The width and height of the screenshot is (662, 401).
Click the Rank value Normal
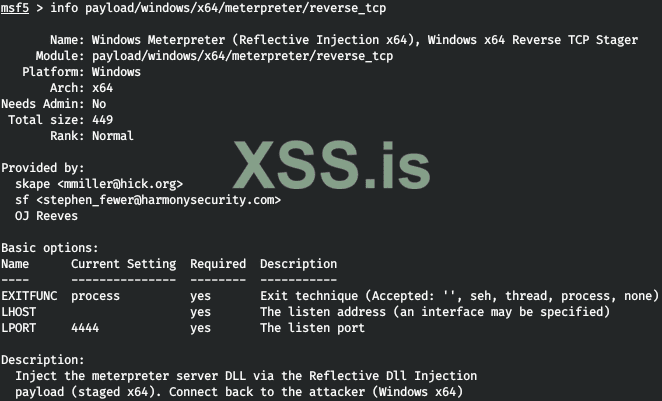pos(113,136)
